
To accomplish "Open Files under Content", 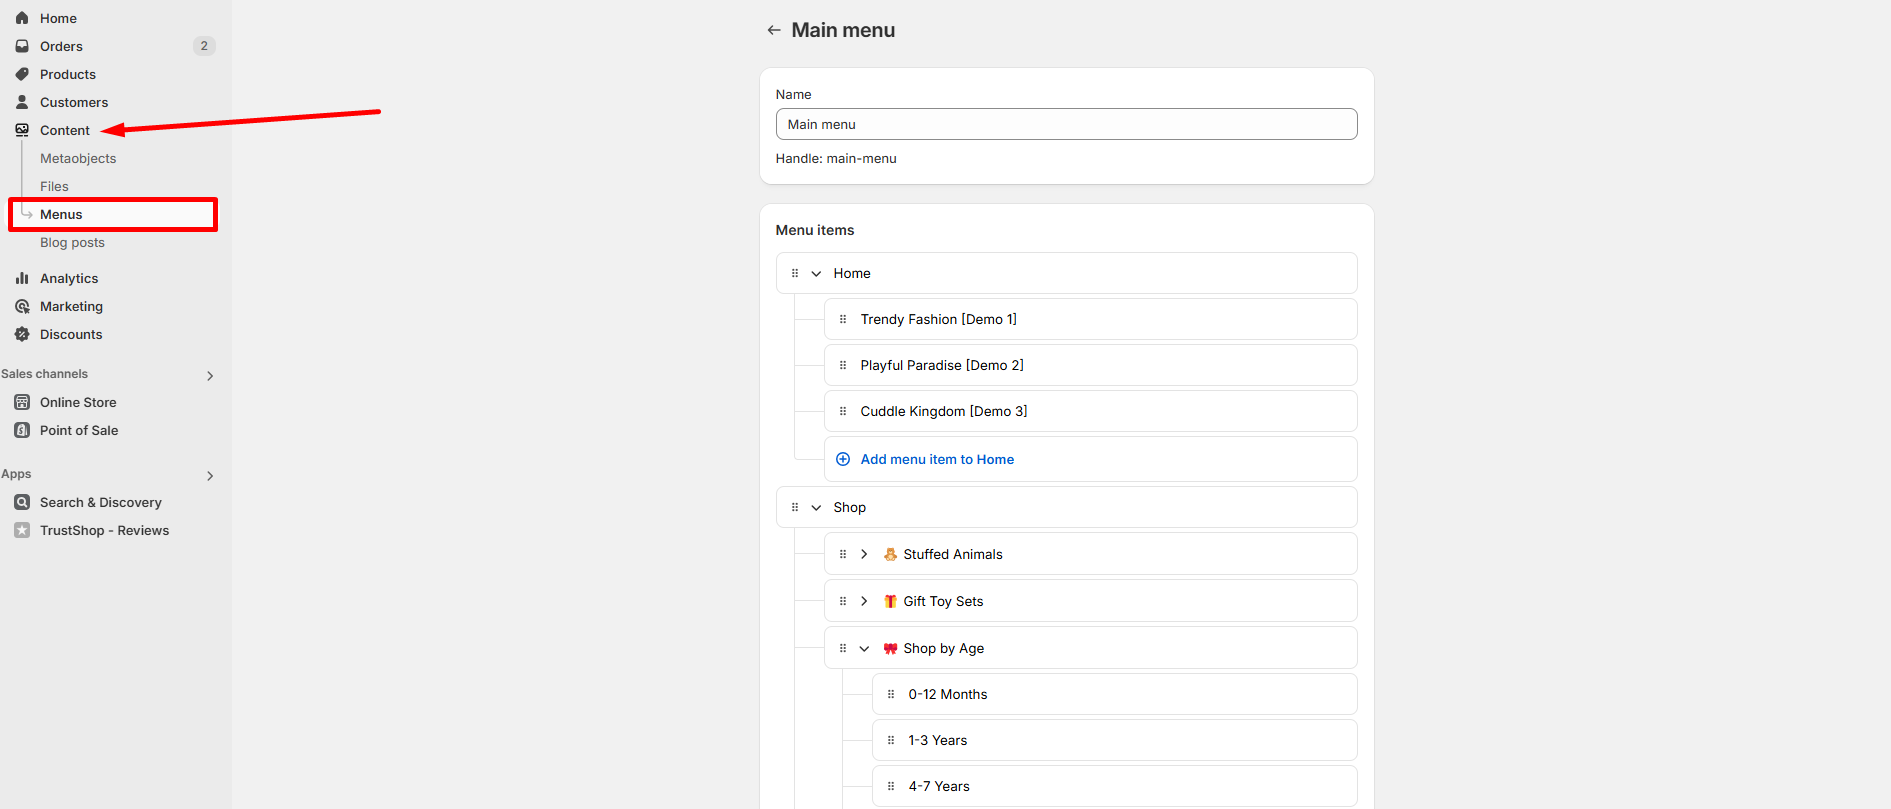I will (x=54, y=186).
